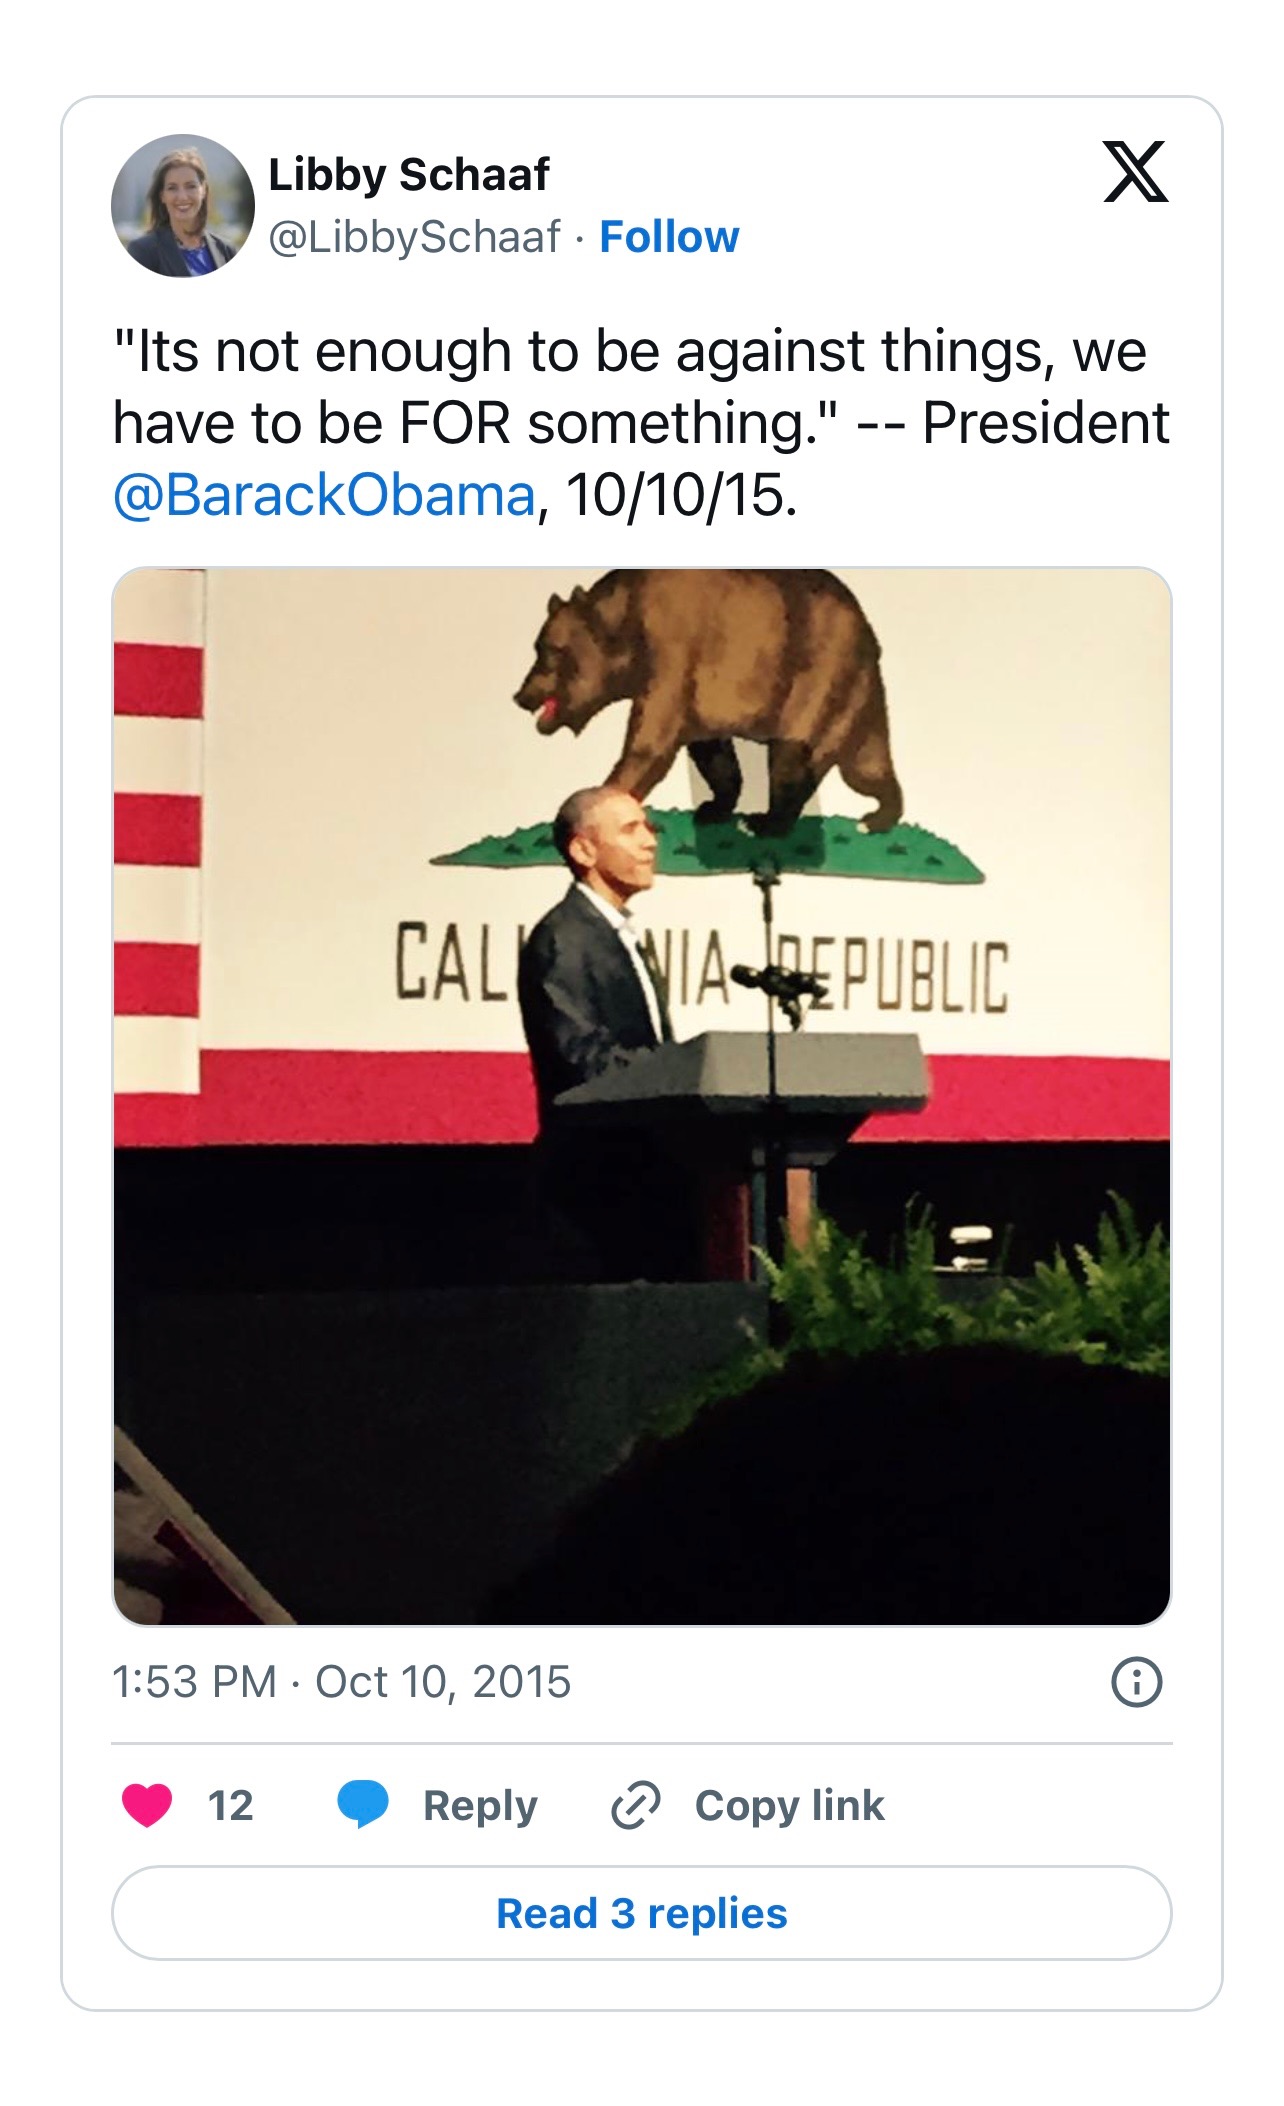Click the blue speech bubble reply icon

[363, 1804]
